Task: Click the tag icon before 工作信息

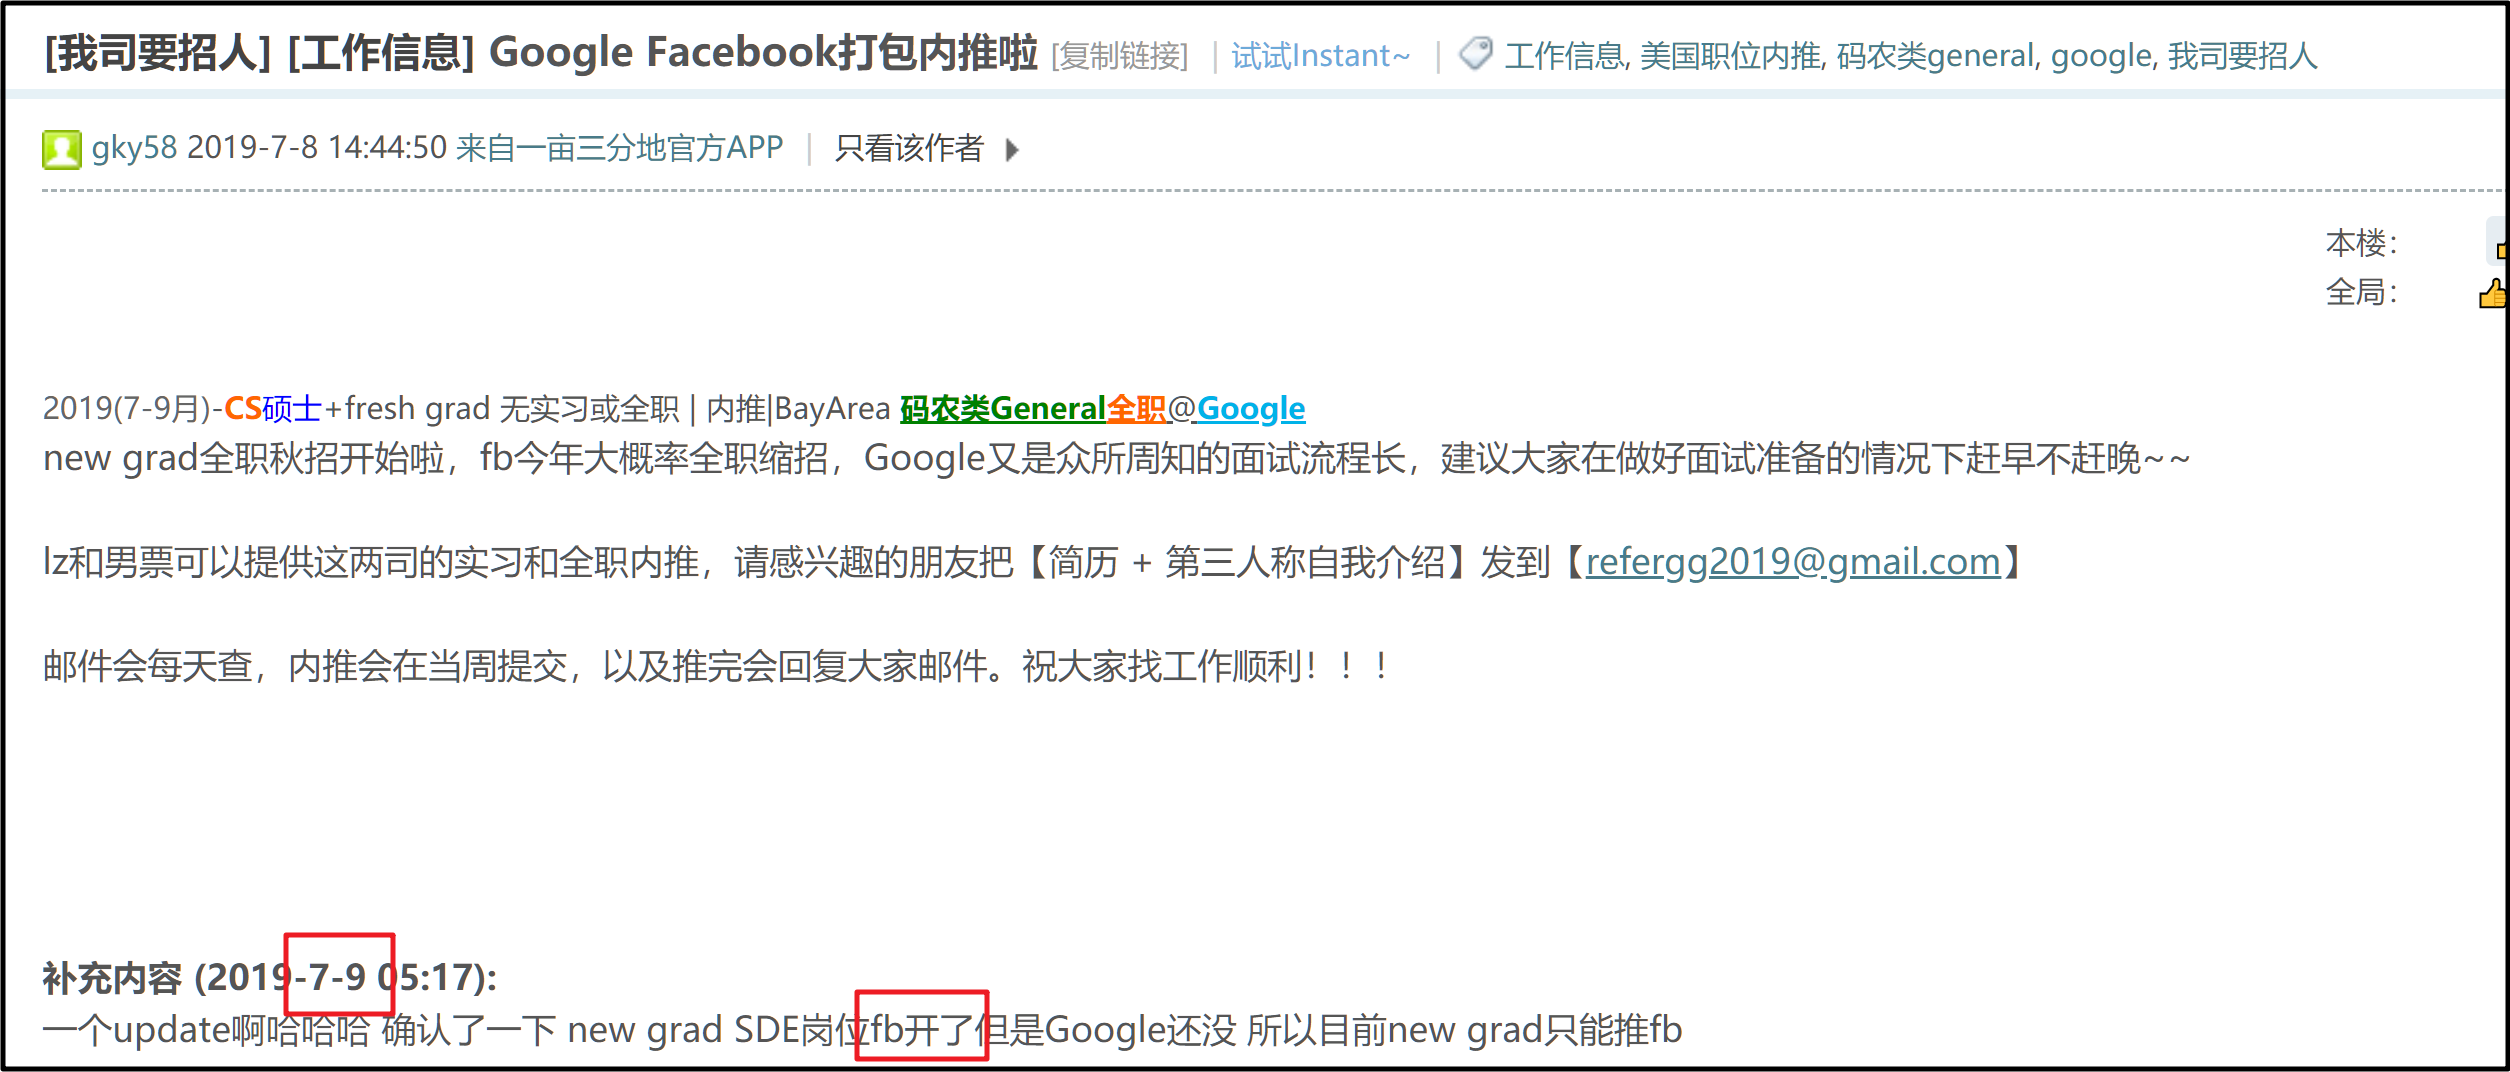Action: point(1475,53)
